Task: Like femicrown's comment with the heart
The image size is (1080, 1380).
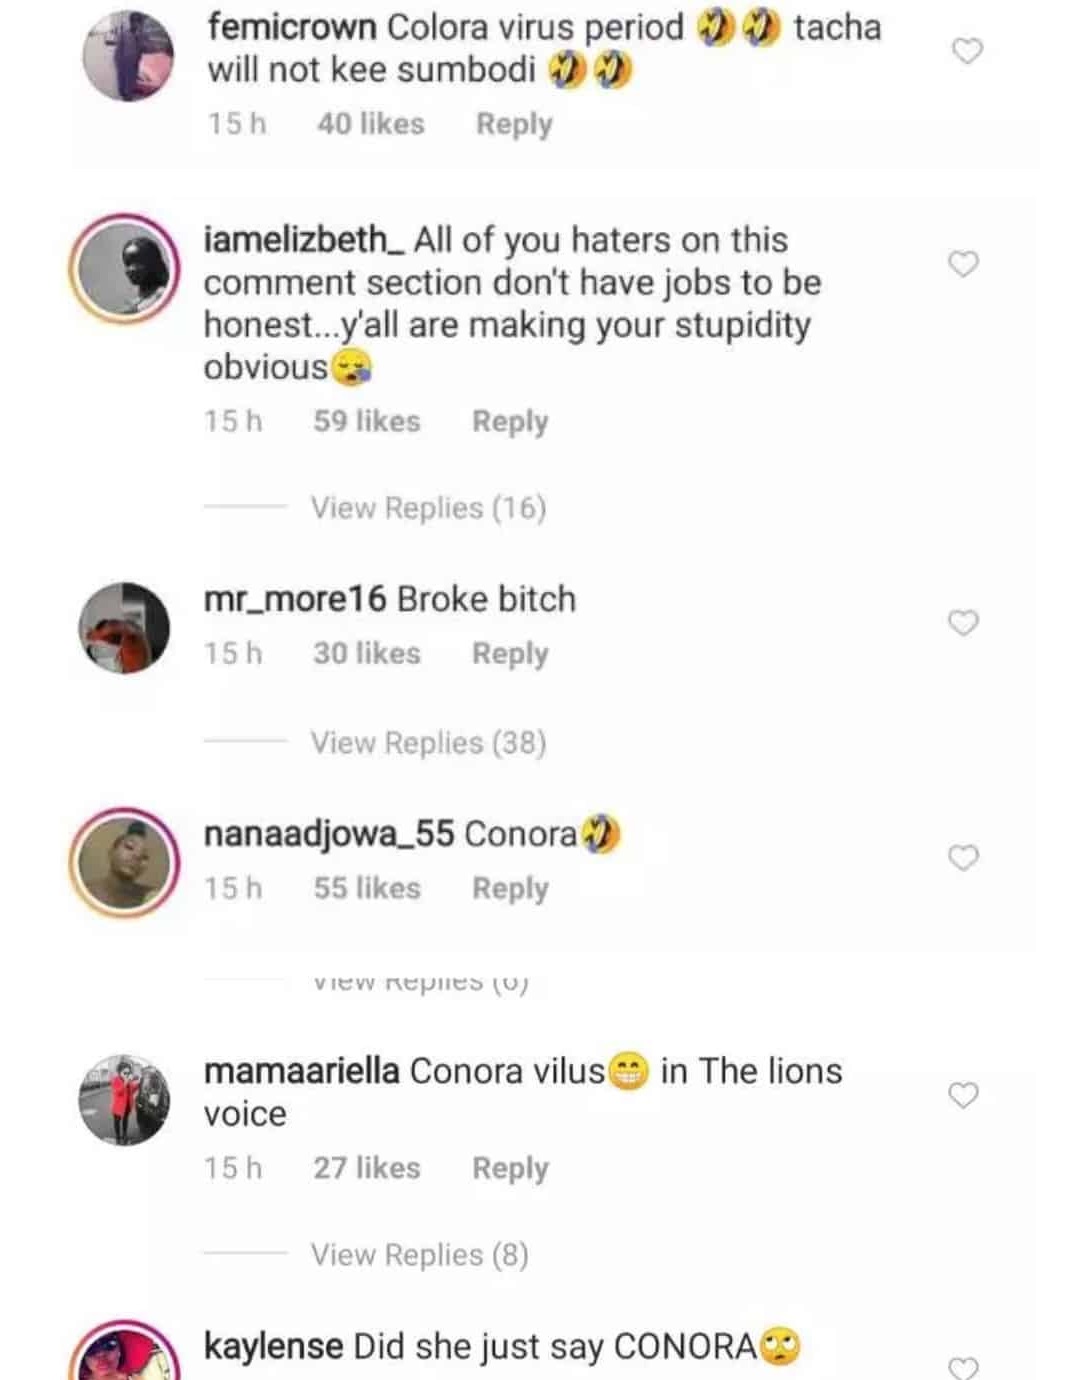Action: pos(967,51)
